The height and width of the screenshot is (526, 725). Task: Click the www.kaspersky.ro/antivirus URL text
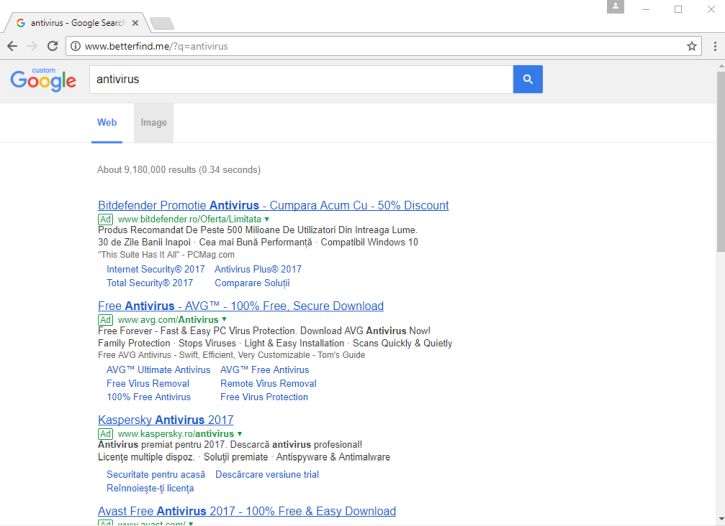(x=176, y=434)
